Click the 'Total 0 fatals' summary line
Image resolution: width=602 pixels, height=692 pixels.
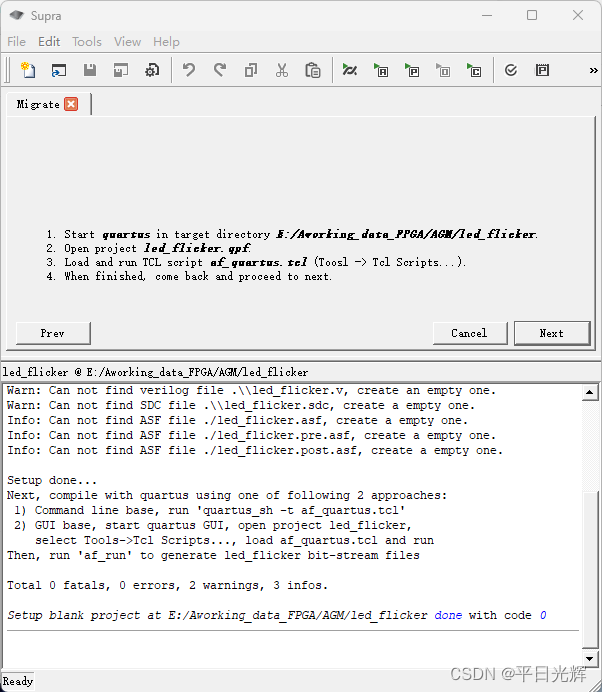tap(167, 585)
